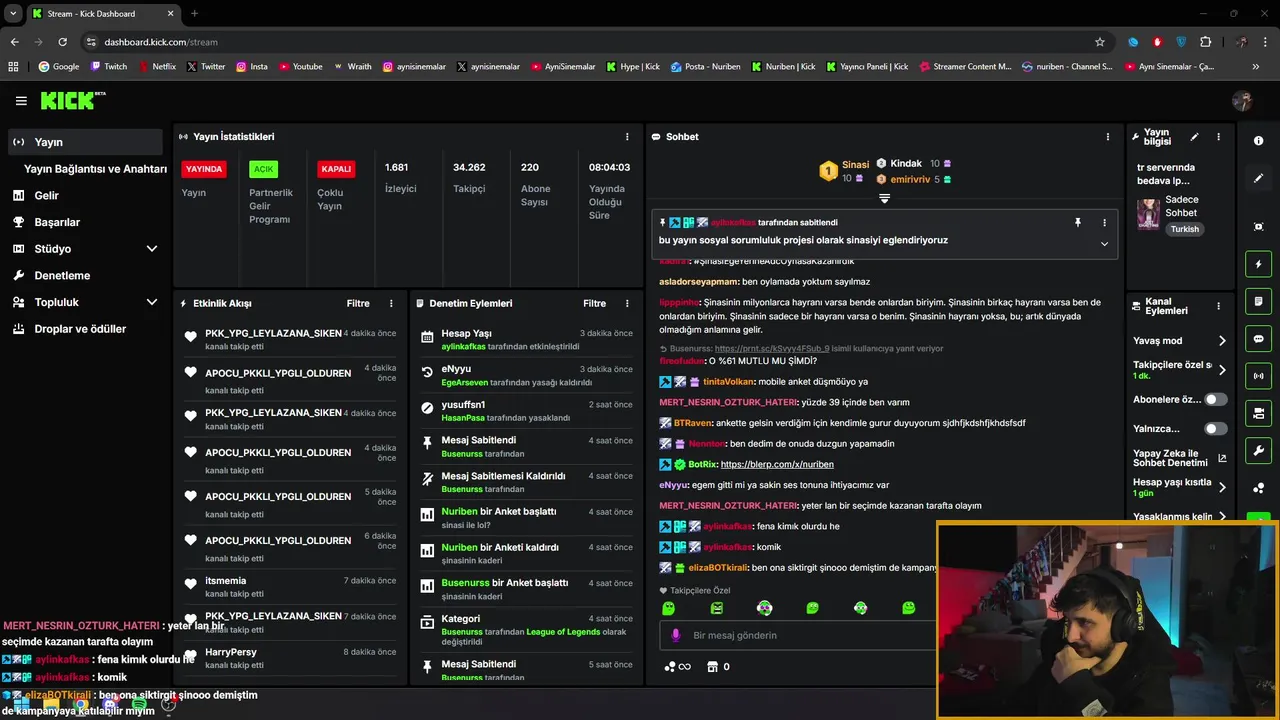Click the wrench icon in right sidebar
The height and width of the screenshot is (720, 1280).
[1258, 451]
